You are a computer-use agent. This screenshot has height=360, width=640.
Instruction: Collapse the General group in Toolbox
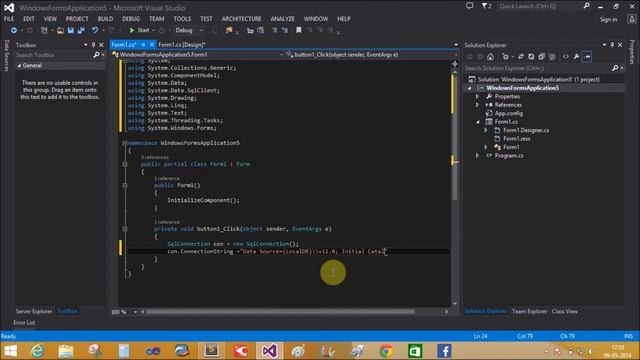tap(19, 65)
